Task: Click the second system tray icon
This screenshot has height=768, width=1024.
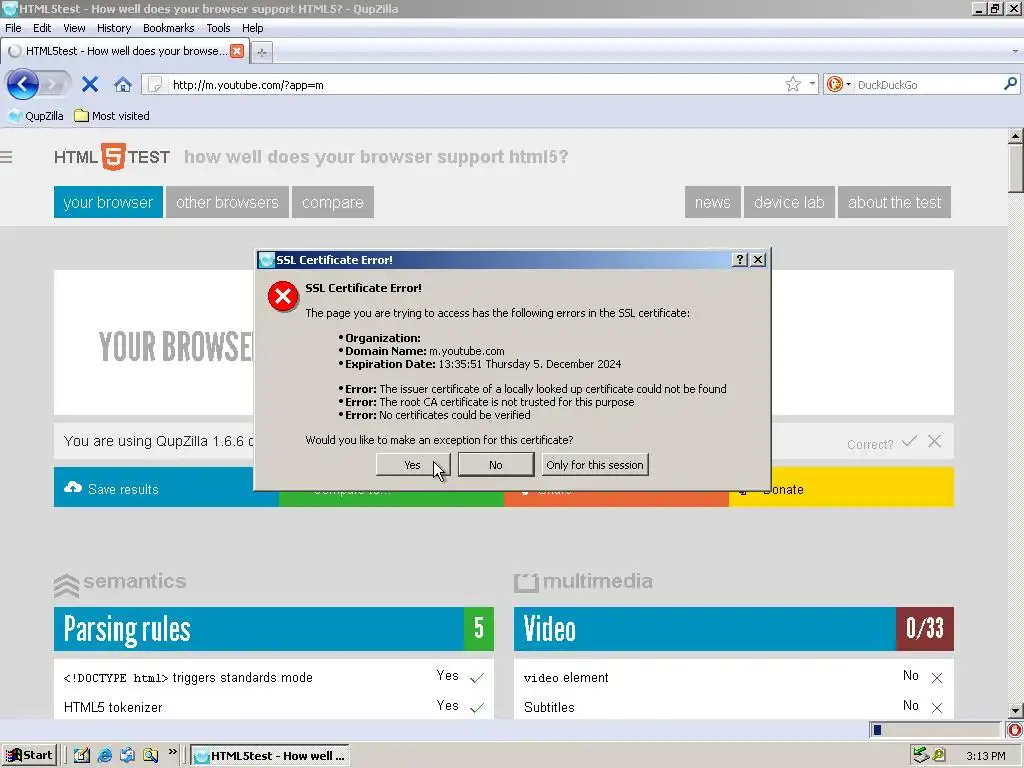Action: click(939, 756)
